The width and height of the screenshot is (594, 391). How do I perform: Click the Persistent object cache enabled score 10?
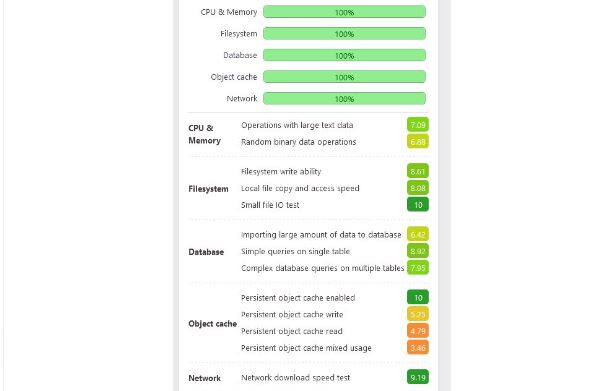(418, 297)
